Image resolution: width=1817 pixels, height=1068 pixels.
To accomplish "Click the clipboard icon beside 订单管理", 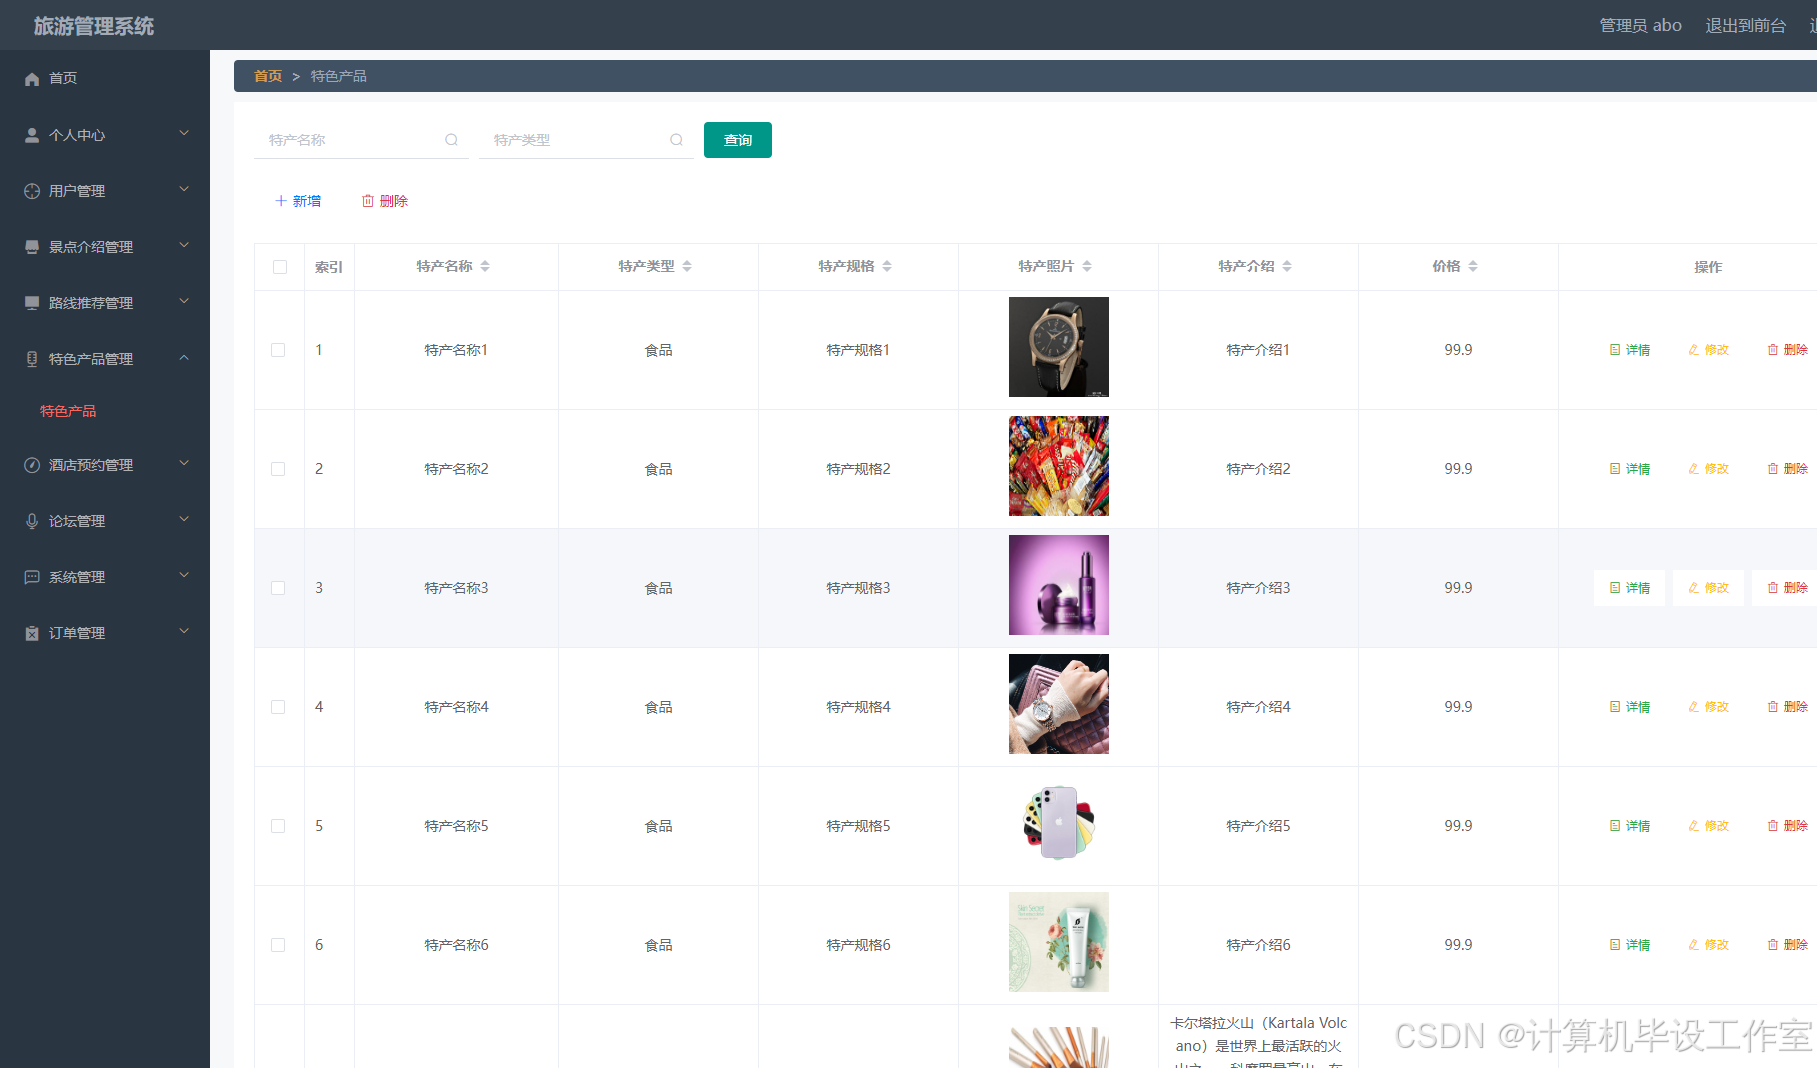I will click(32, 633).
